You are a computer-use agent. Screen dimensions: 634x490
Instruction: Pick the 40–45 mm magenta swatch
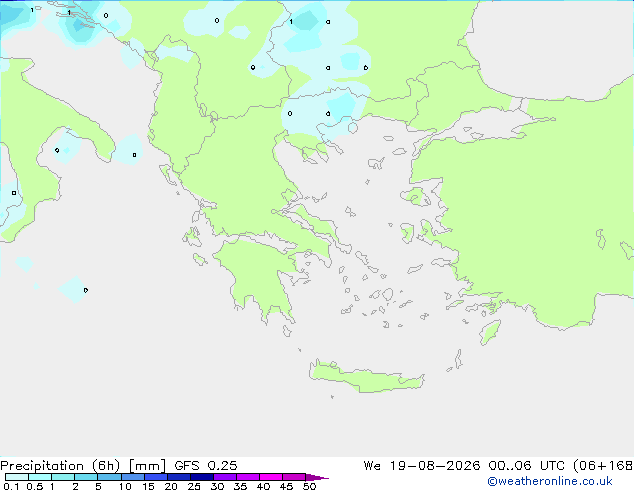(271, 477)
